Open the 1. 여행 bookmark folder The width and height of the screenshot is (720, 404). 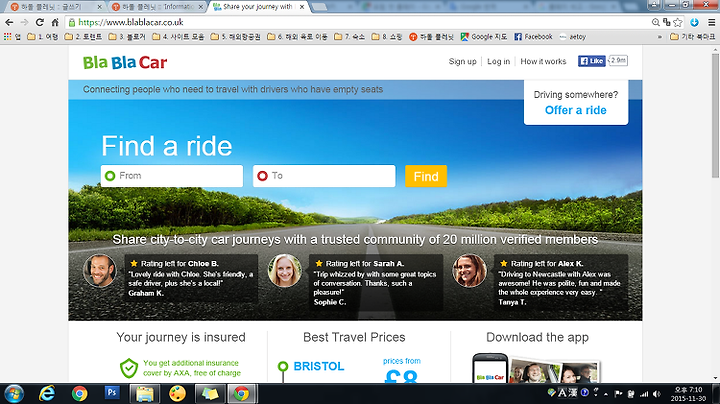point(43,37)
